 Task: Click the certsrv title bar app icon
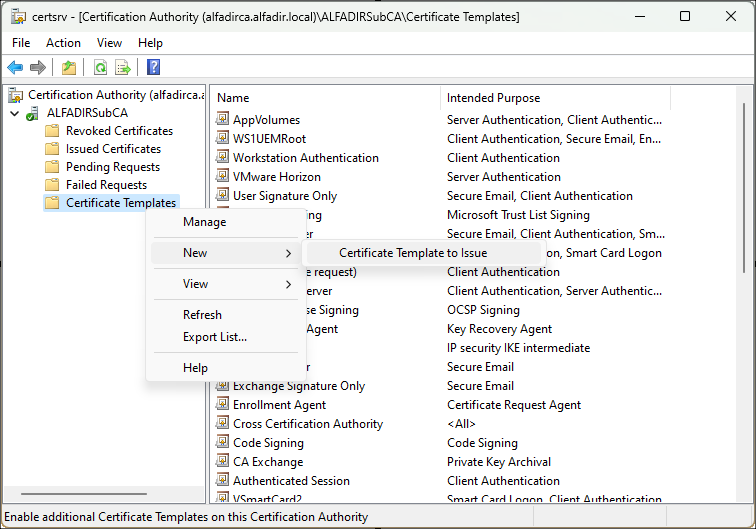click(x=18, y=17)
